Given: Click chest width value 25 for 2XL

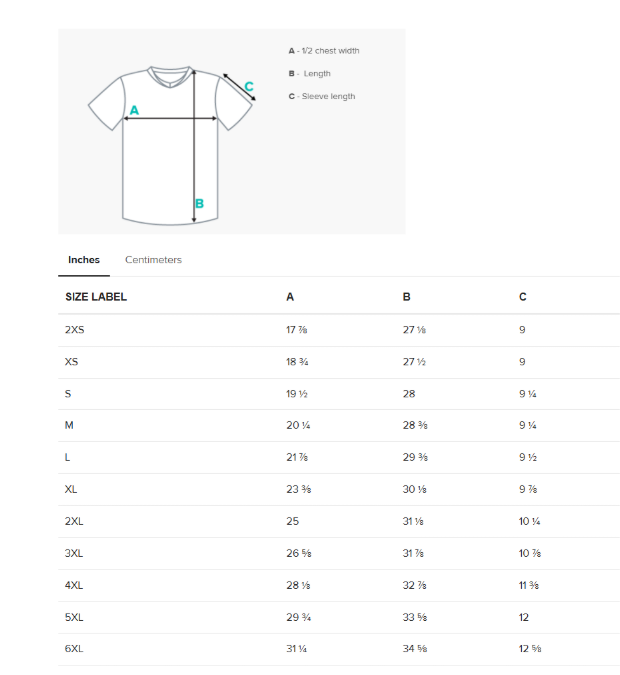Looking at the screenshot, I should [292, 521].
